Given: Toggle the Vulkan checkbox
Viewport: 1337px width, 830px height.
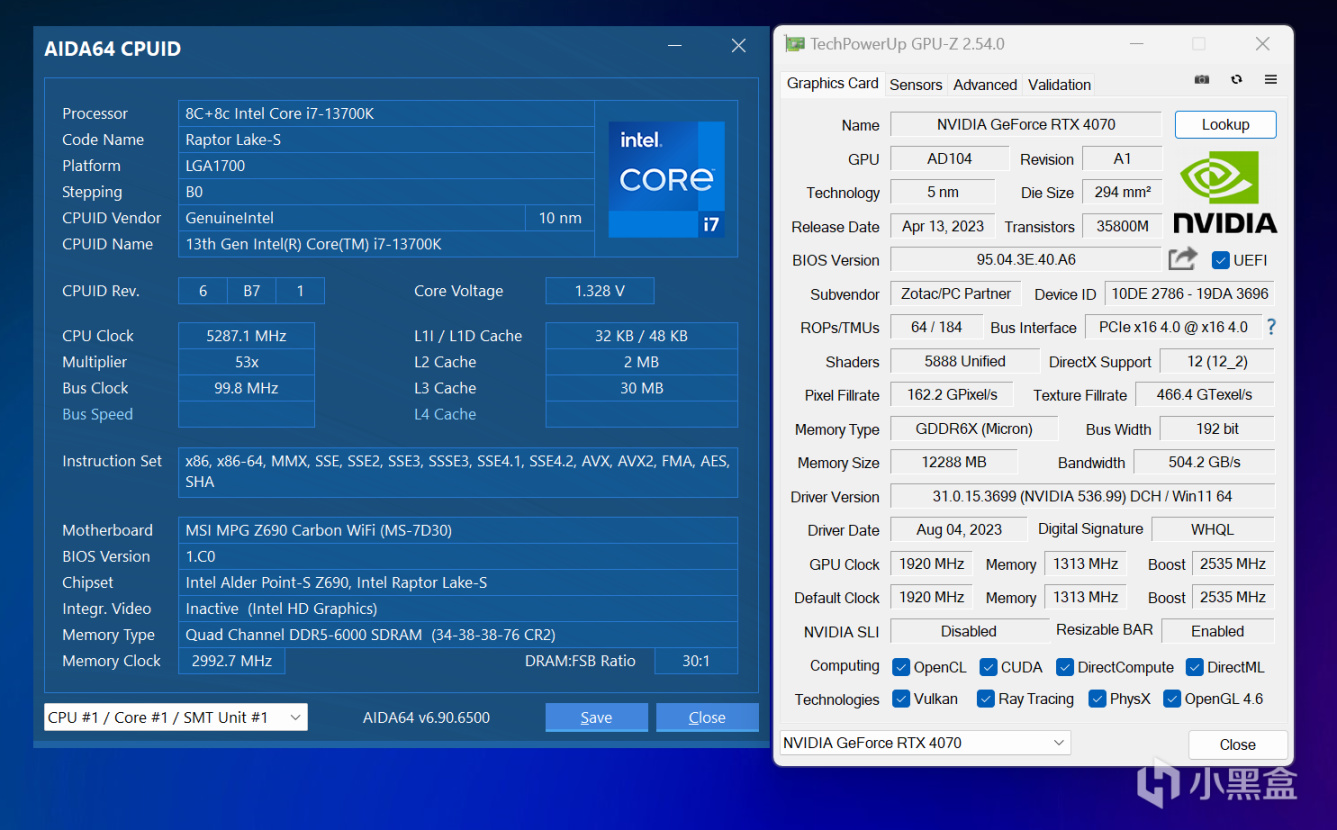Looking at the screenshot, I should (901, 699).
